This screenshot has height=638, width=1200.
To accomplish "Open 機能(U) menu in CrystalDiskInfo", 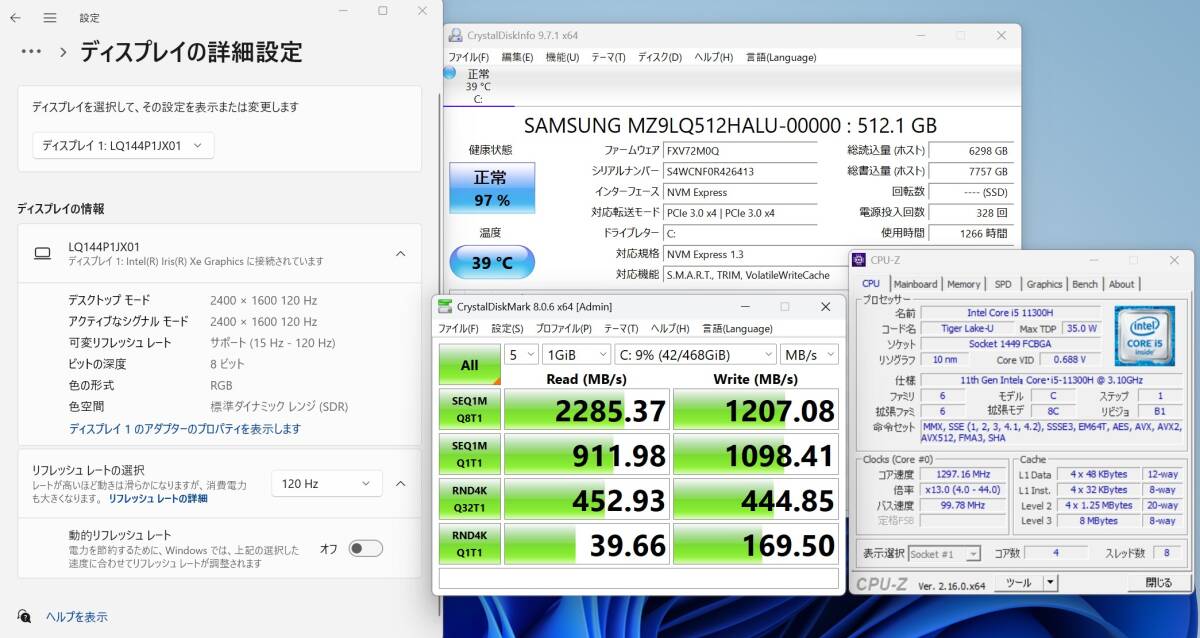I will (562, 57).
